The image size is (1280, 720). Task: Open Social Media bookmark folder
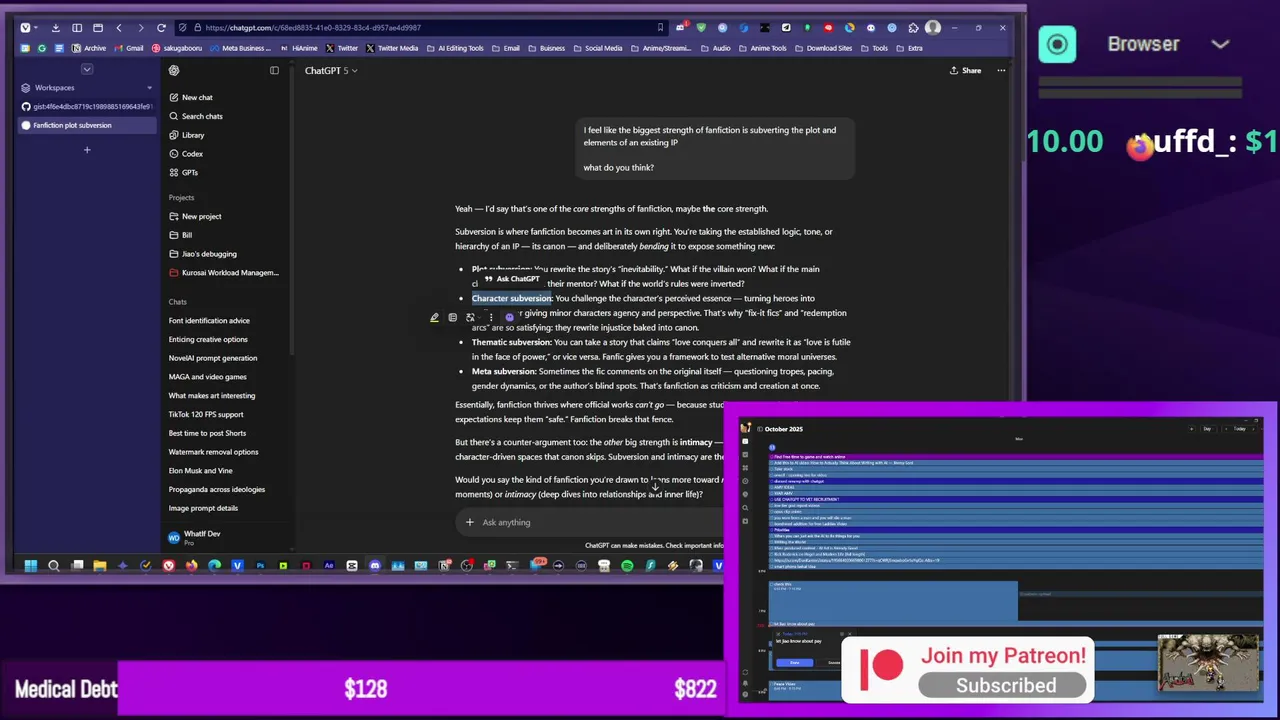point(597,48)
